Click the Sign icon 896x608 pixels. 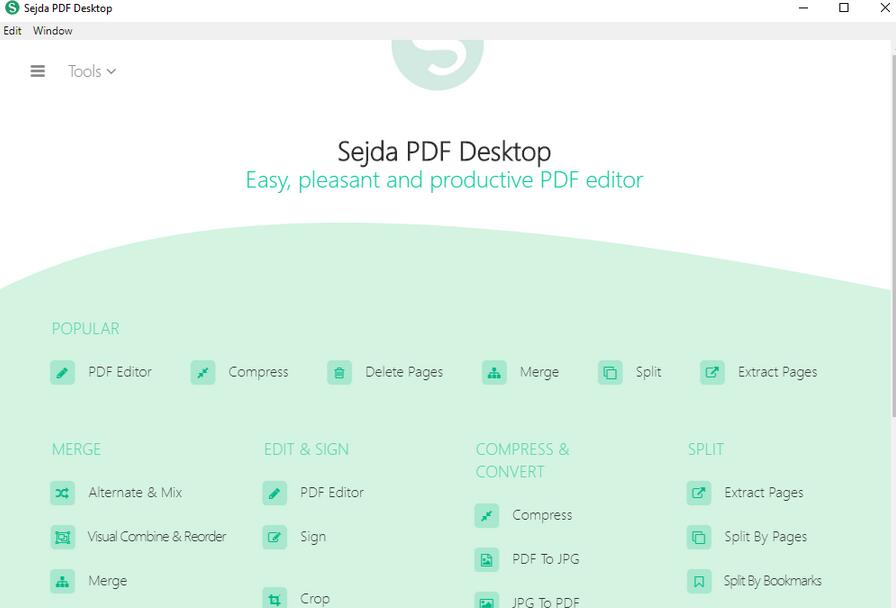tap(274, 537)
